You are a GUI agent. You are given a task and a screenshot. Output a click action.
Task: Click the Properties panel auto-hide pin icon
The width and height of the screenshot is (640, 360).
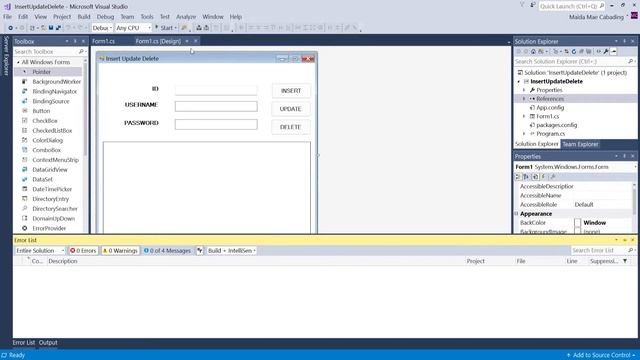624,156
